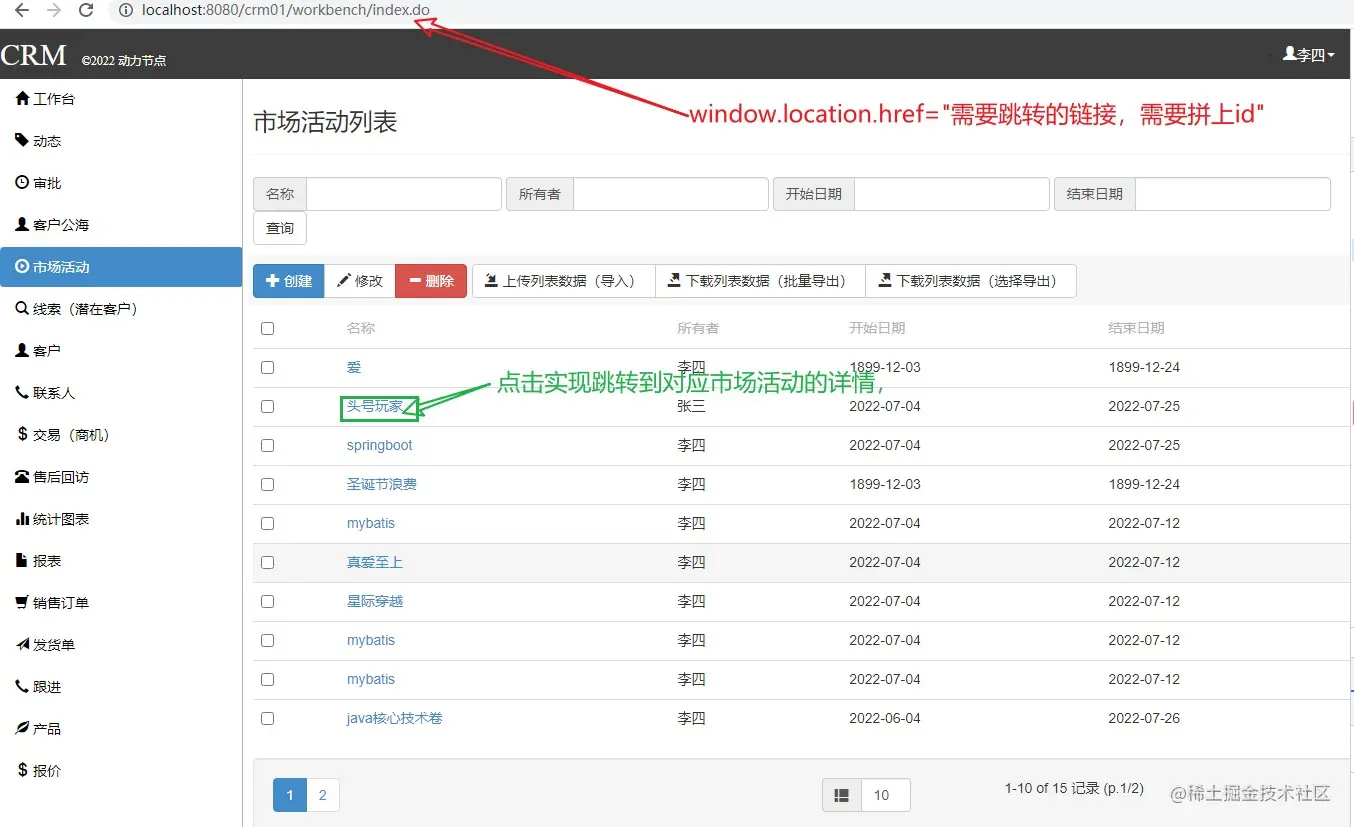Click the 修改 button

[x=360, y=281]
